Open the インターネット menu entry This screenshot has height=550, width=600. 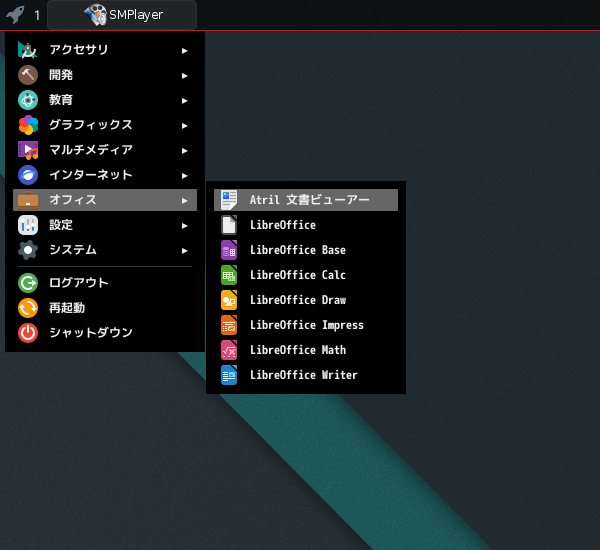[105, 175]
